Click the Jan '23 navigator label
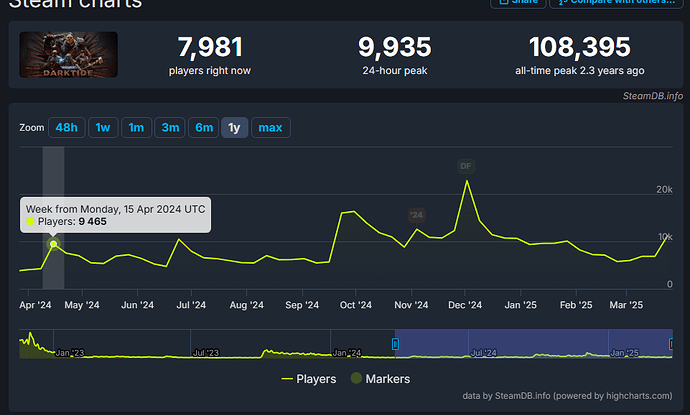 click(x=70, y=353)
